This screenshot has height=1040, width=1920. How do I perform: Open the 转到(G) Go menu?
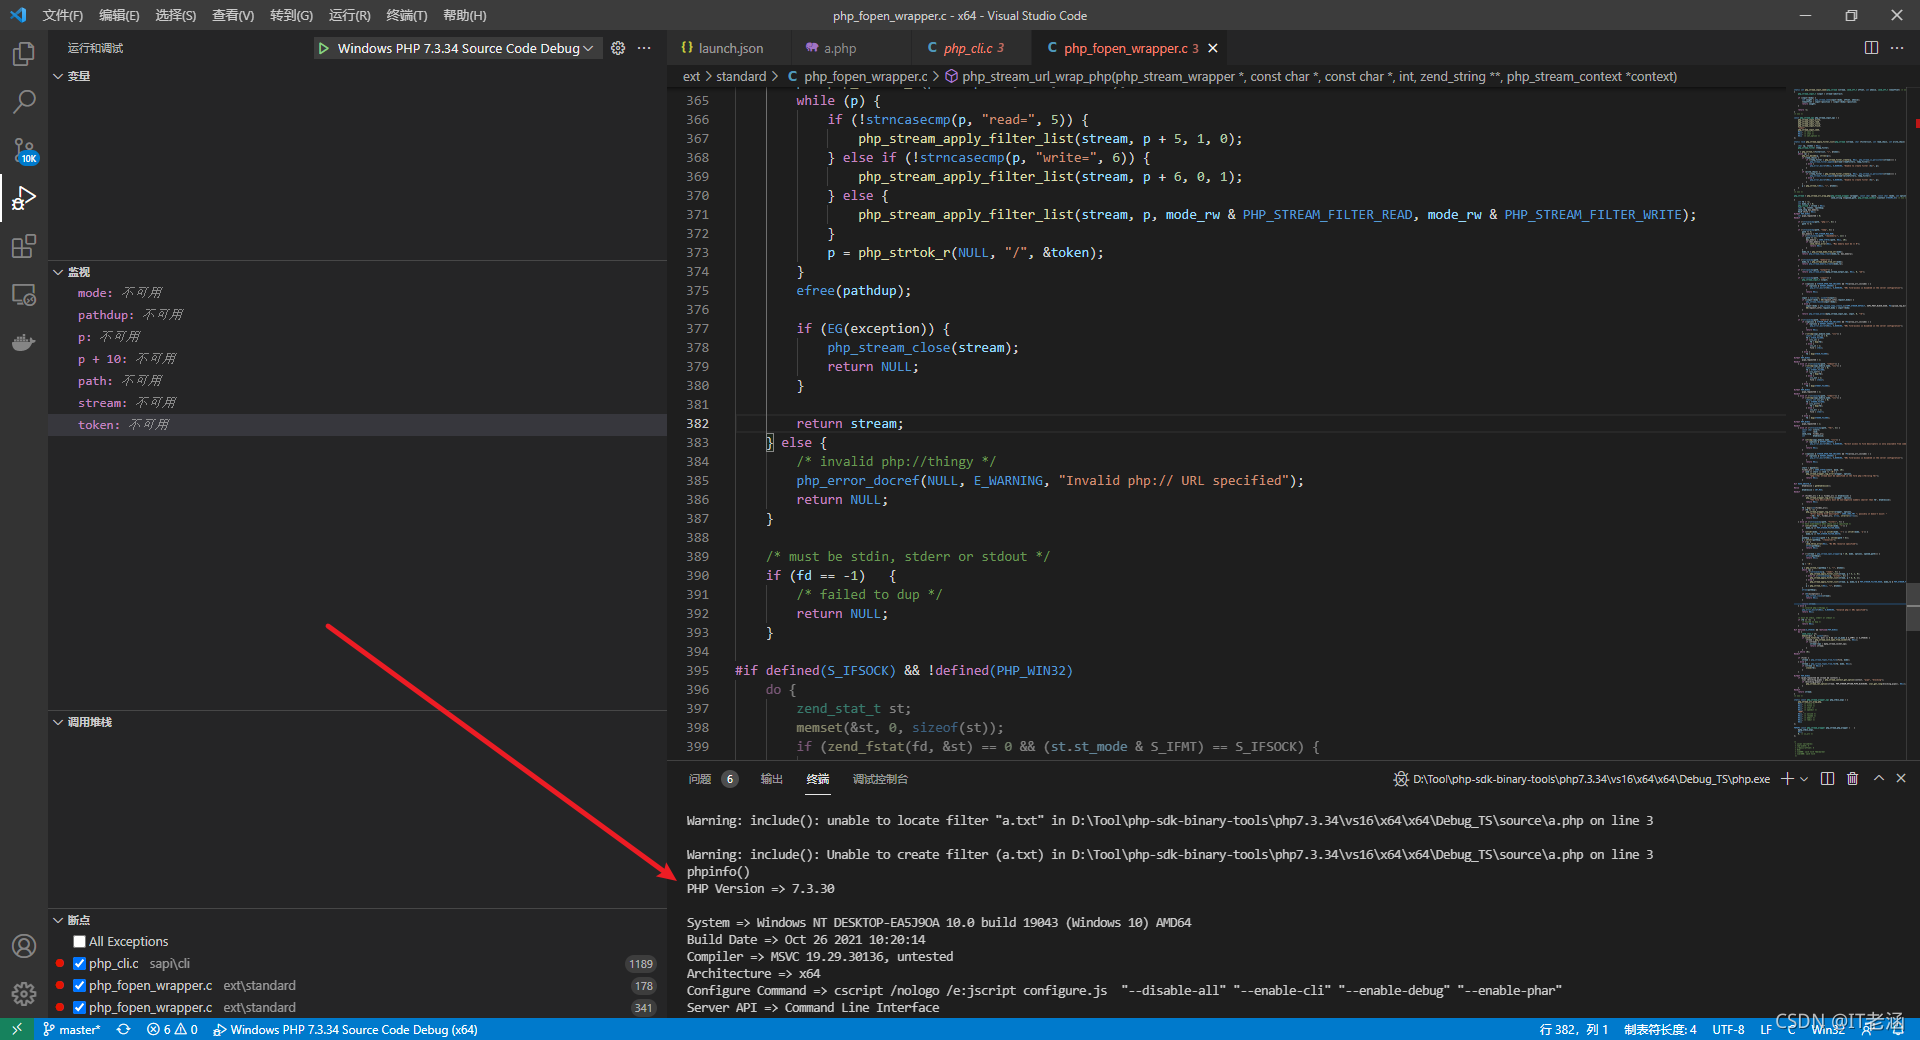click(291, 15)
